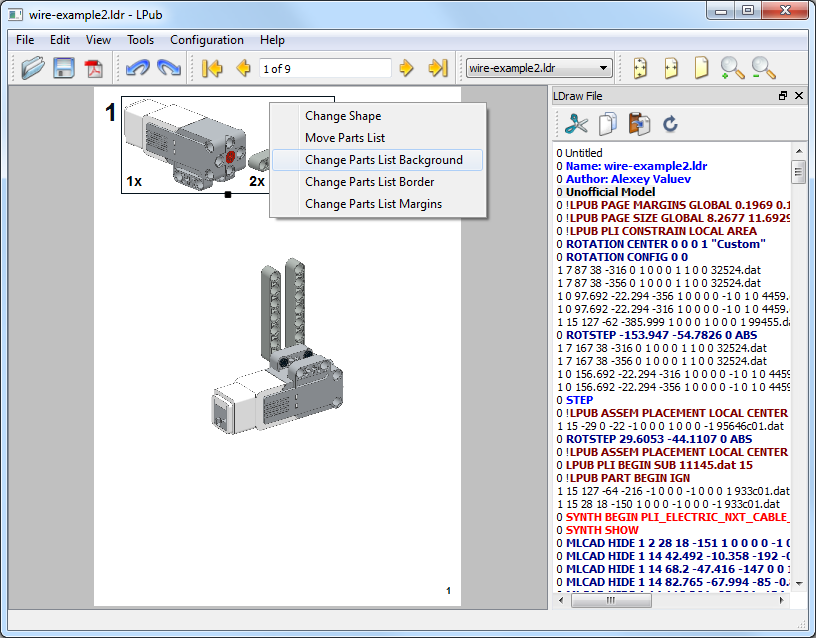The image size is (816, 638).
Task: Redo the change with the blue arrow
Action: [169, 68]
